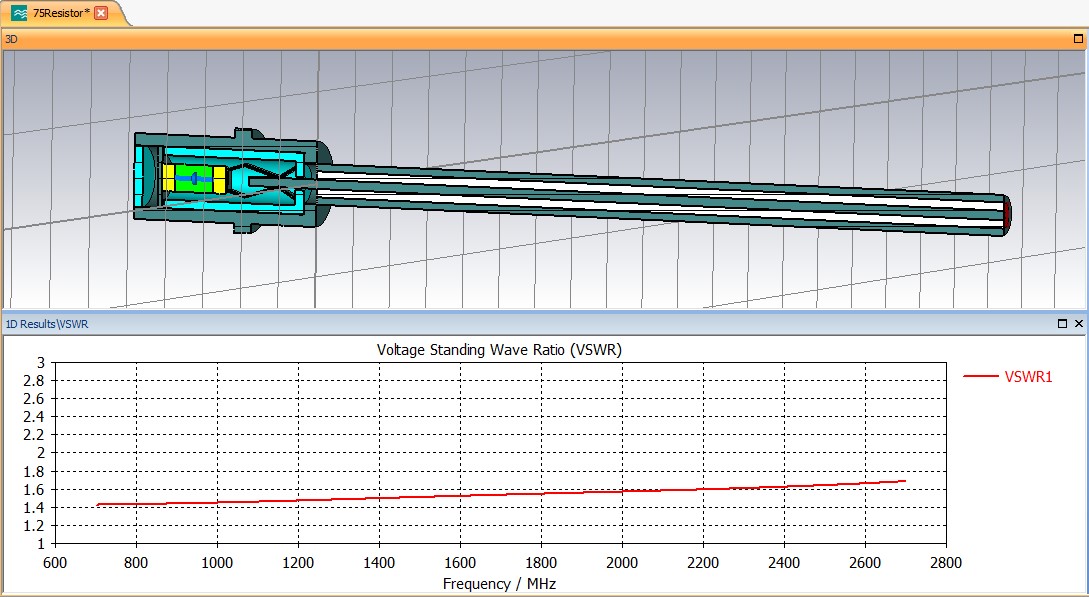Close the 1D Results\VSWR pane
Viewport: 1089px width, 597px height.
click(1079, 323)
